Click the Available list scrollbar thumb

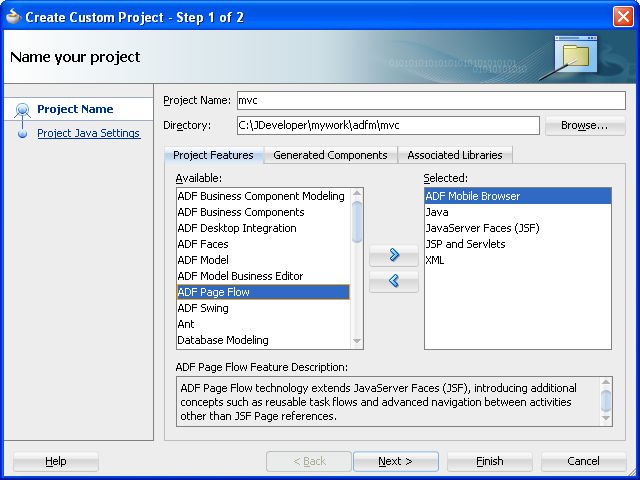(x=357, y=222)
